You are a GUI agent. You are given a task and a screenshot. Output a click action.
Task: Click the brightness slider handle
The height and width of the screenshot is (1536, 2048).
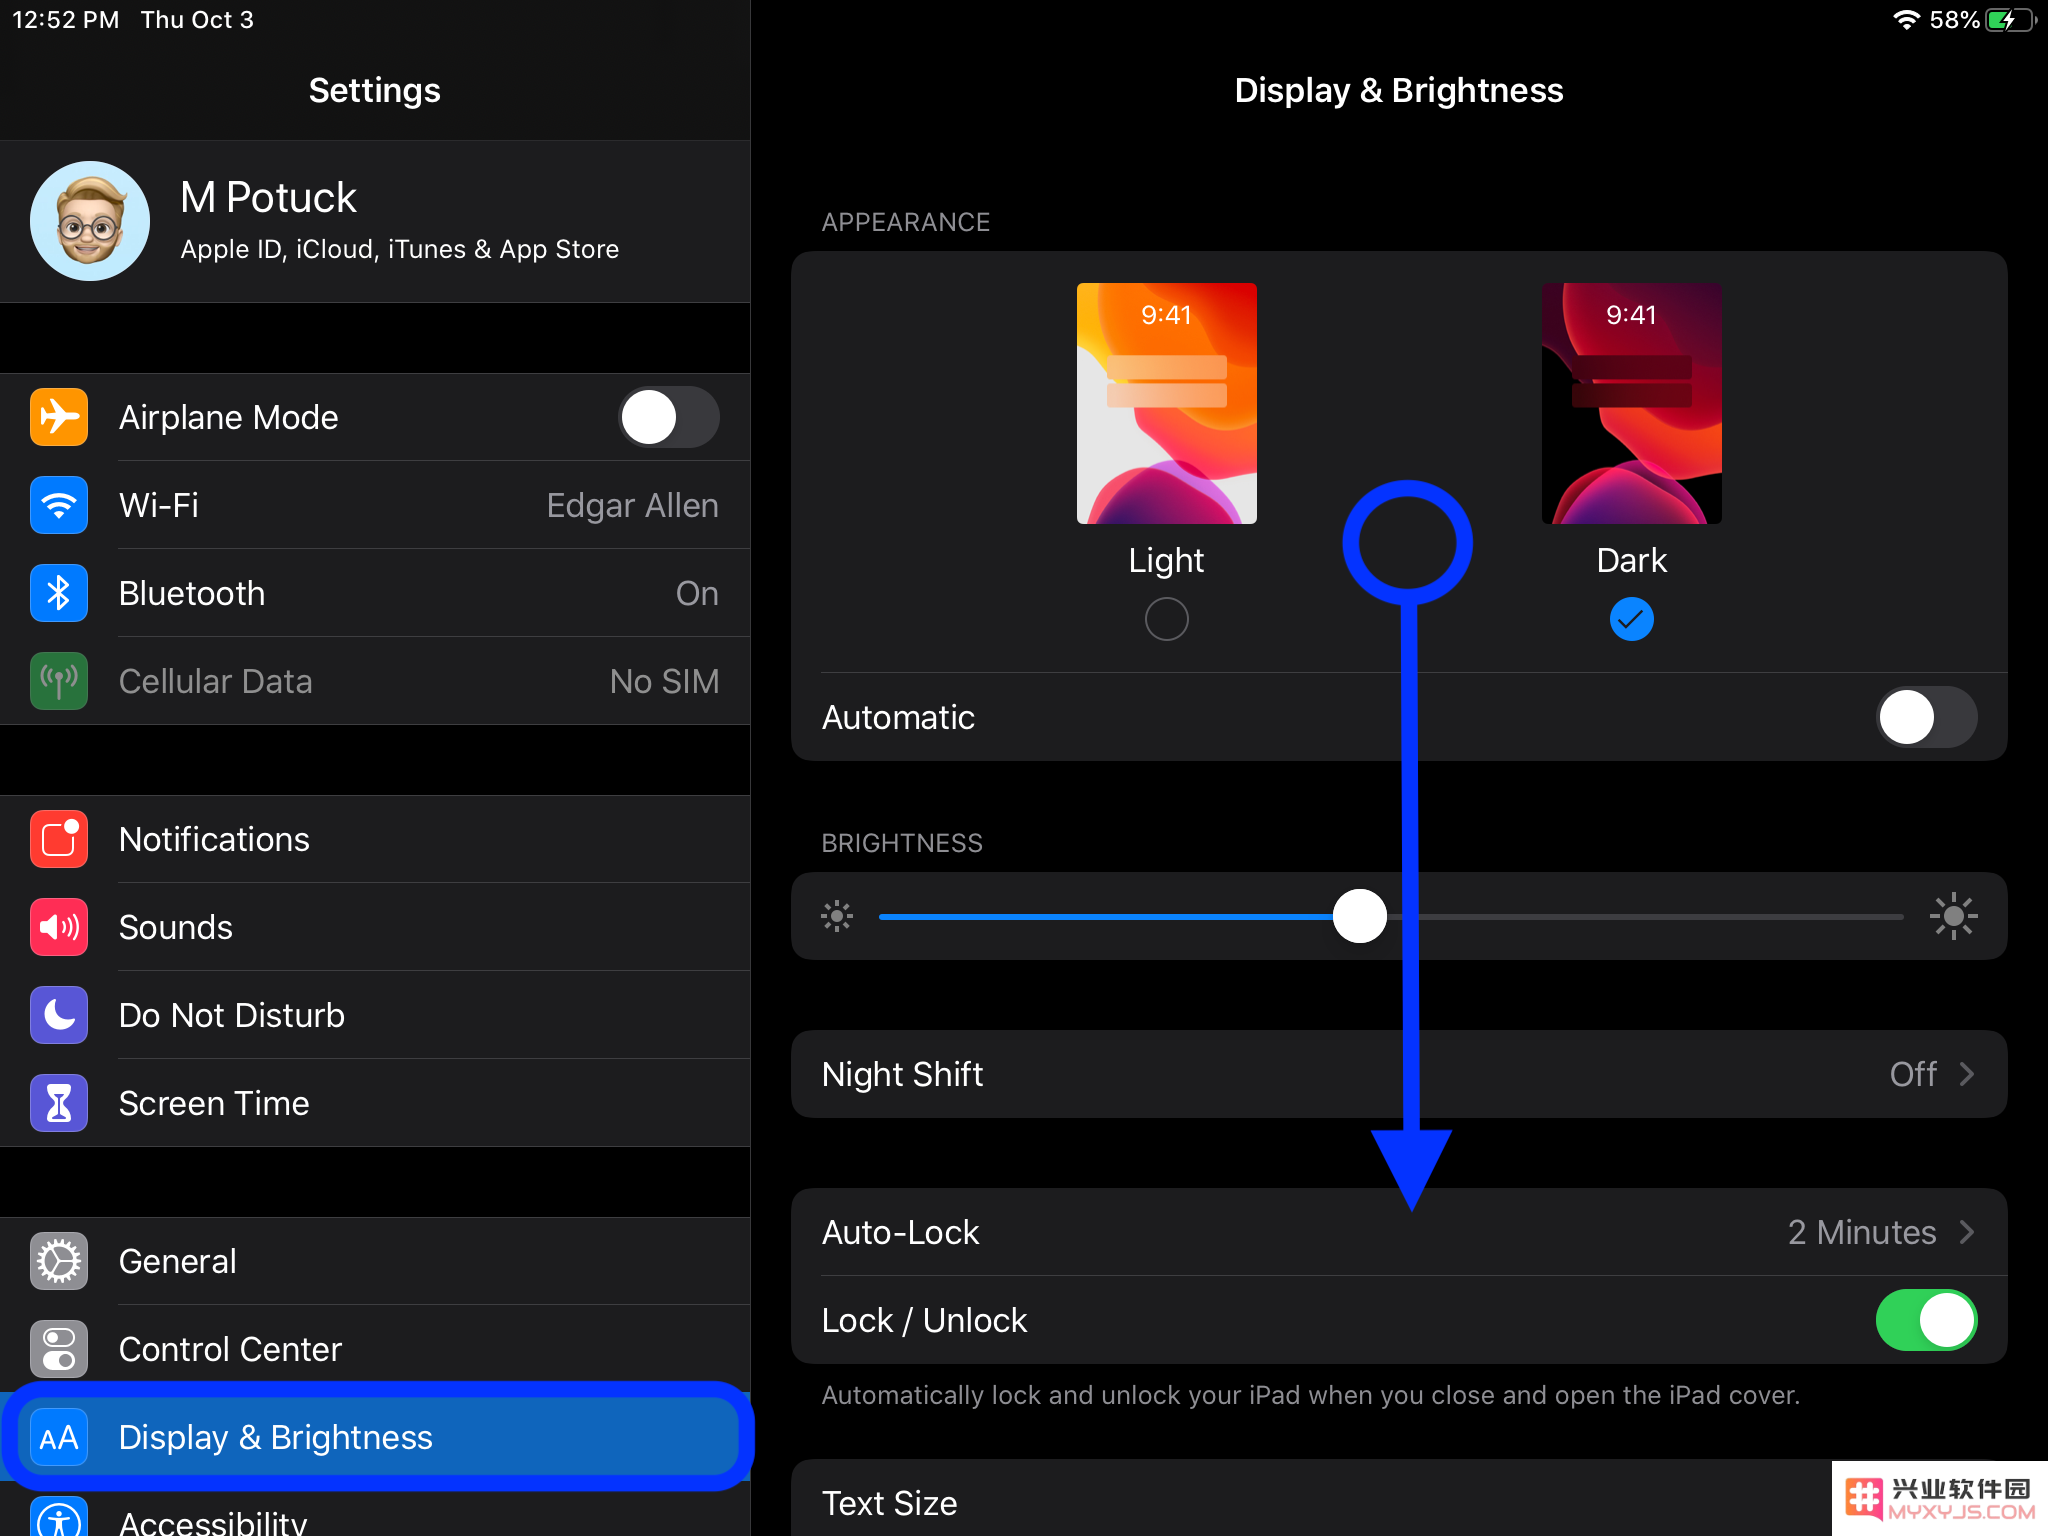[x=1359, y=916]
